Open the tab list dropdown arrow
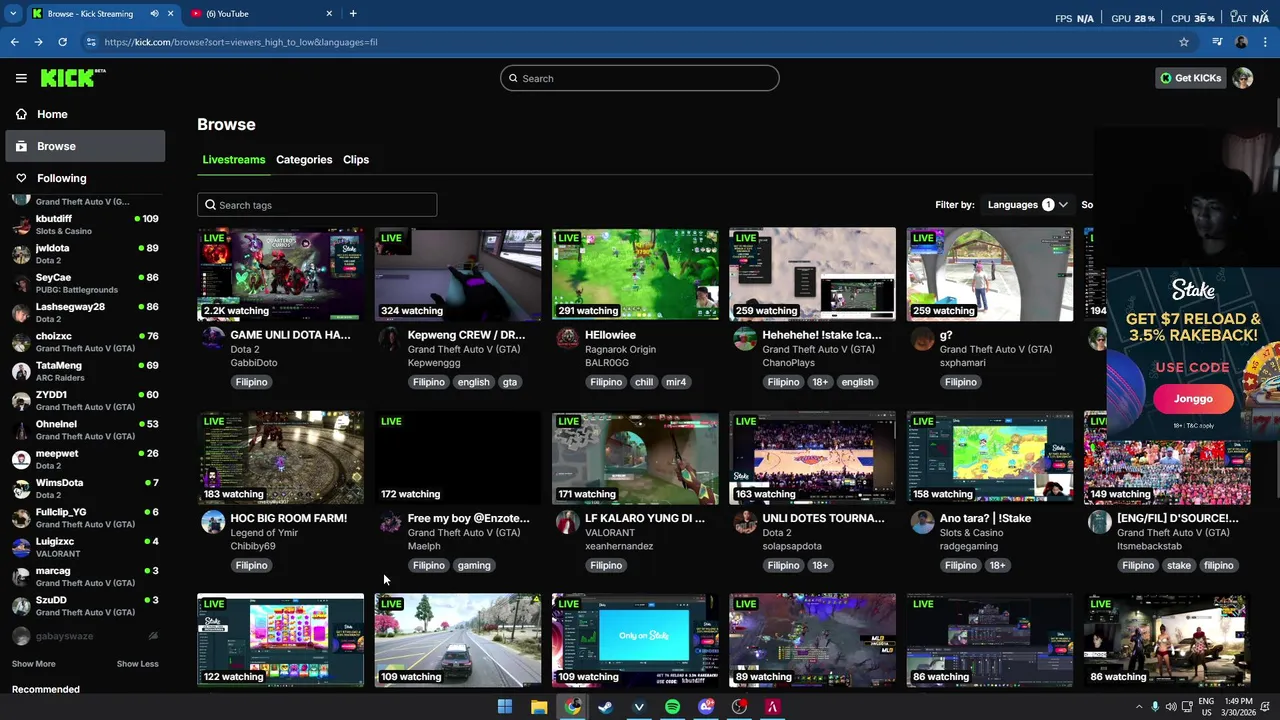 coord(13,13)
